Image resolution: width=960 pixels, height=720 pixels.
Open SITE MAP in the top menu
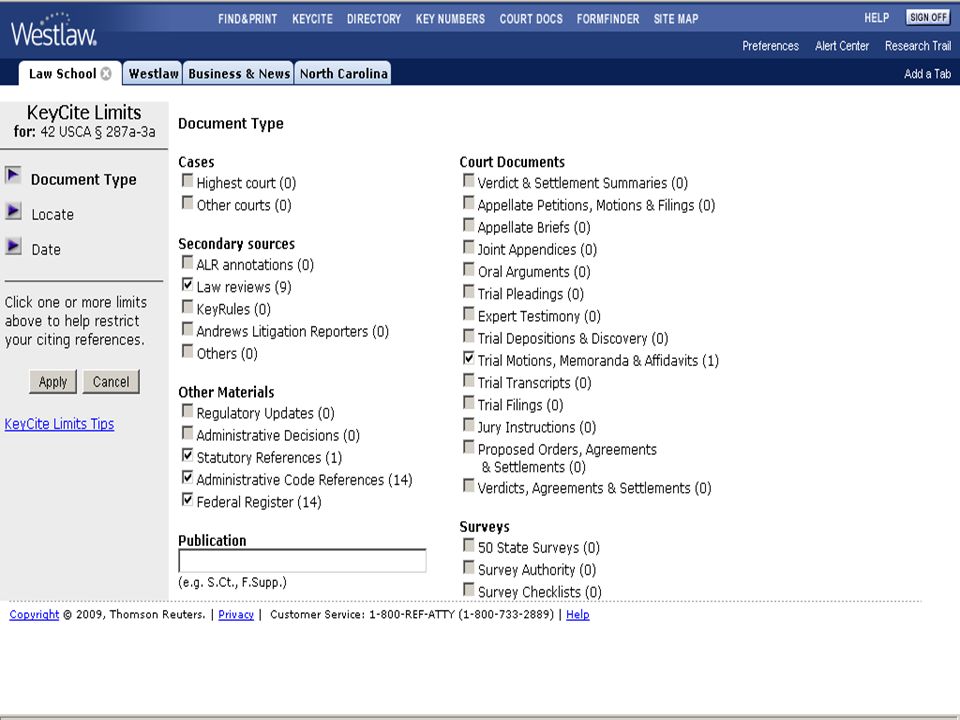676,19
